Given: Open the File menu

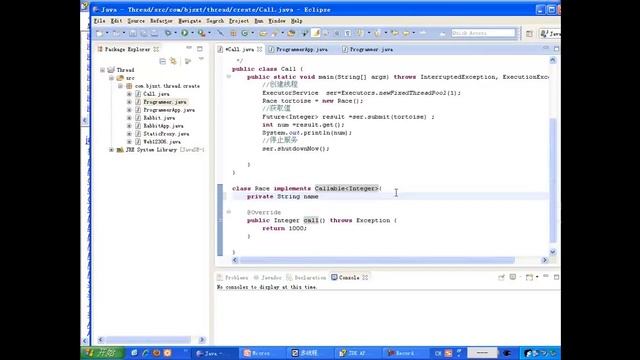Looking at the screenshot, I should coord(99,21).
